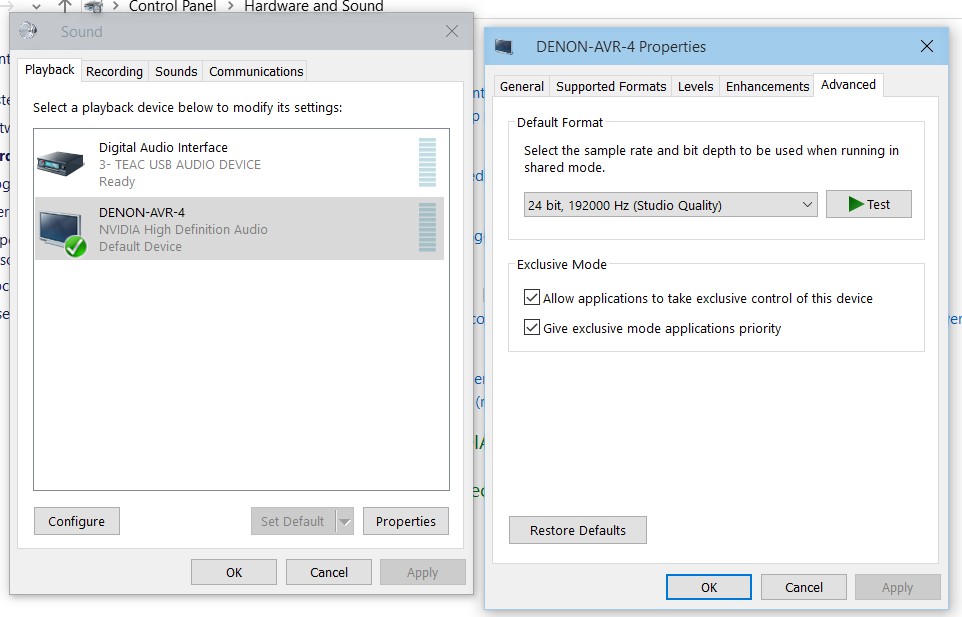Click the Control Panel icon in address bar
Image resolution: width=962 pixels, height=617 pixels.
(x=93, y=6)
